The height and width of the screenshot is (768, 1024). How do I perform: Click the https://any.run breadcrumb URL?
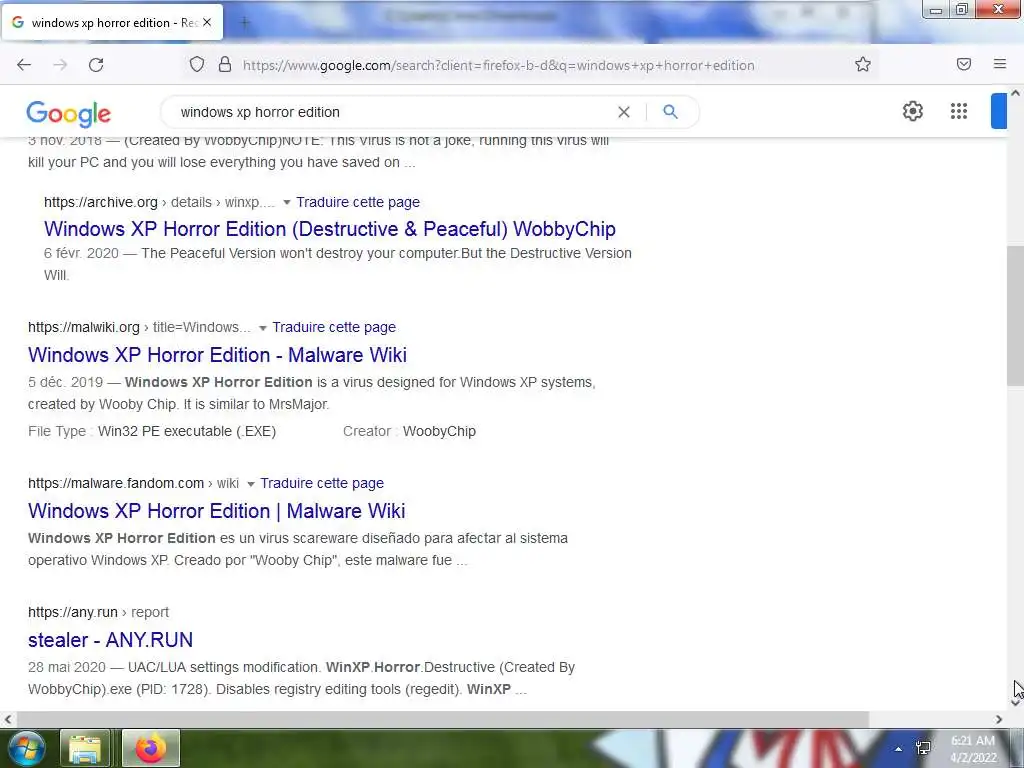72,613
